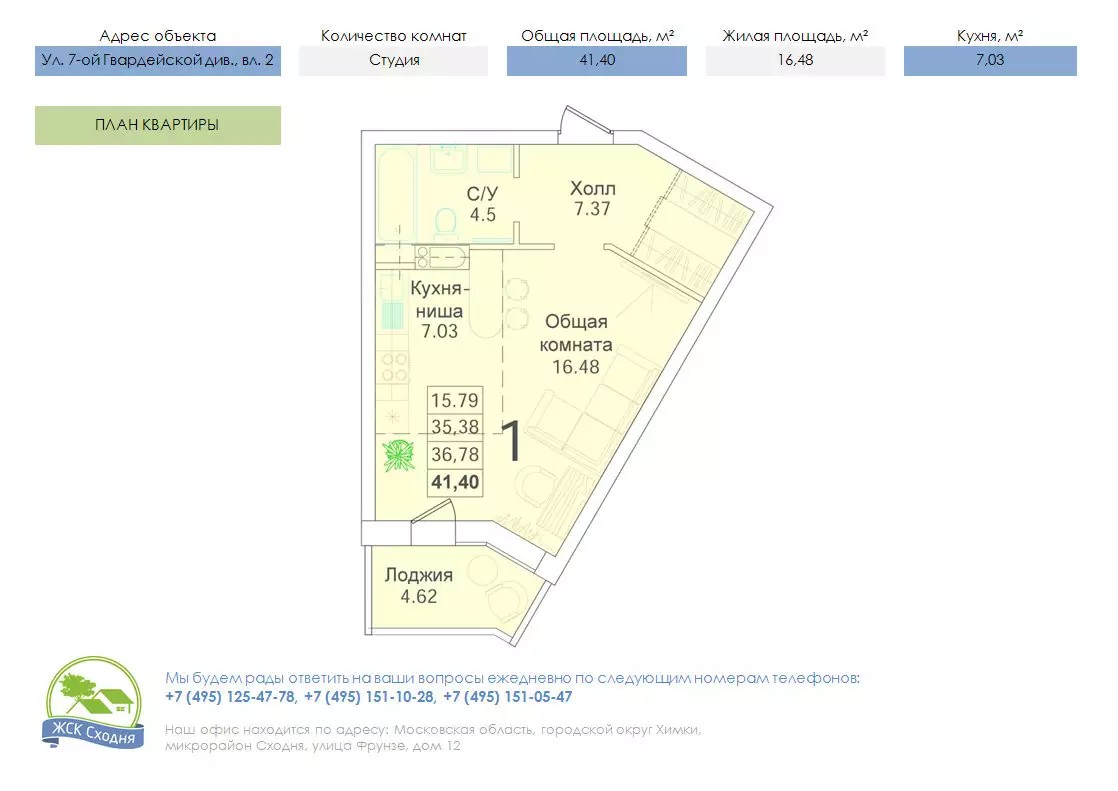Click the Количество комнат column label

(x=394, y=36)
